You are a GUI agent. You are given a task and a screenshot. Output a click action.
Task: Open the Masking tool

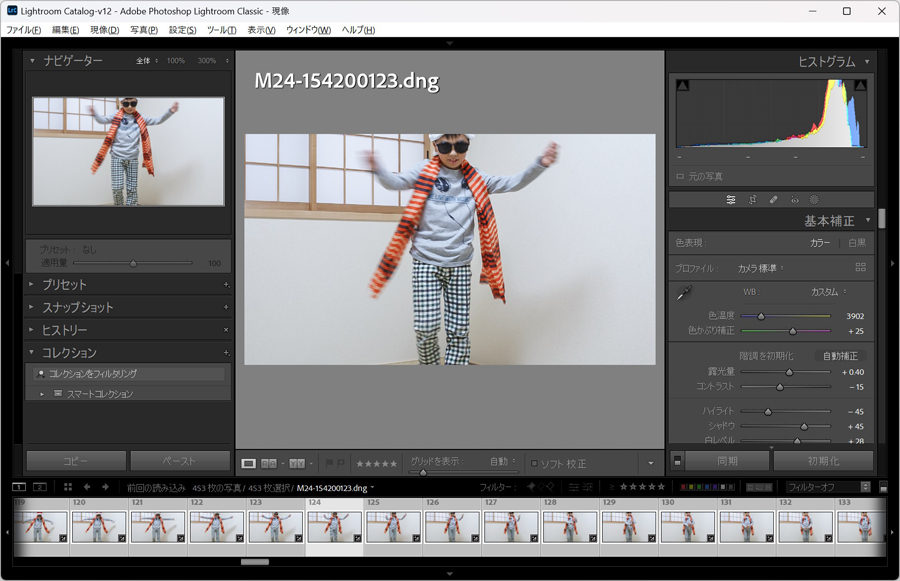point(814,200)
